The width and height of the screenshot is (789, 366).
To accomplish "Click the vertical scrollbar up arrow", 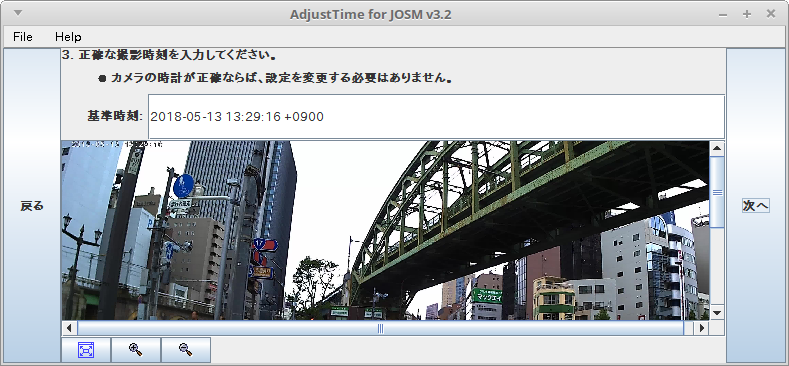I will (x=717, y=148).
